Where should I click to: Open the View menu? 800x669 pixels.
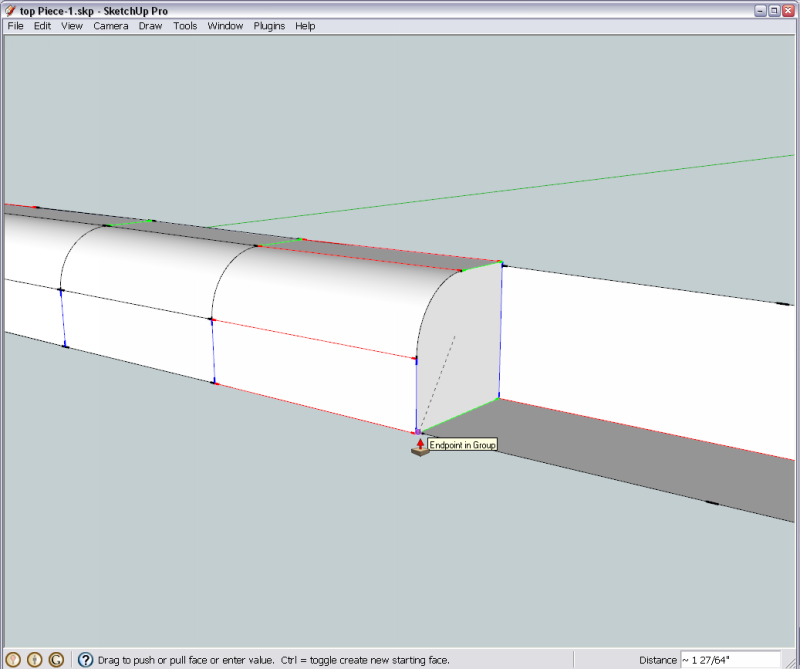[x=72, y=26]
